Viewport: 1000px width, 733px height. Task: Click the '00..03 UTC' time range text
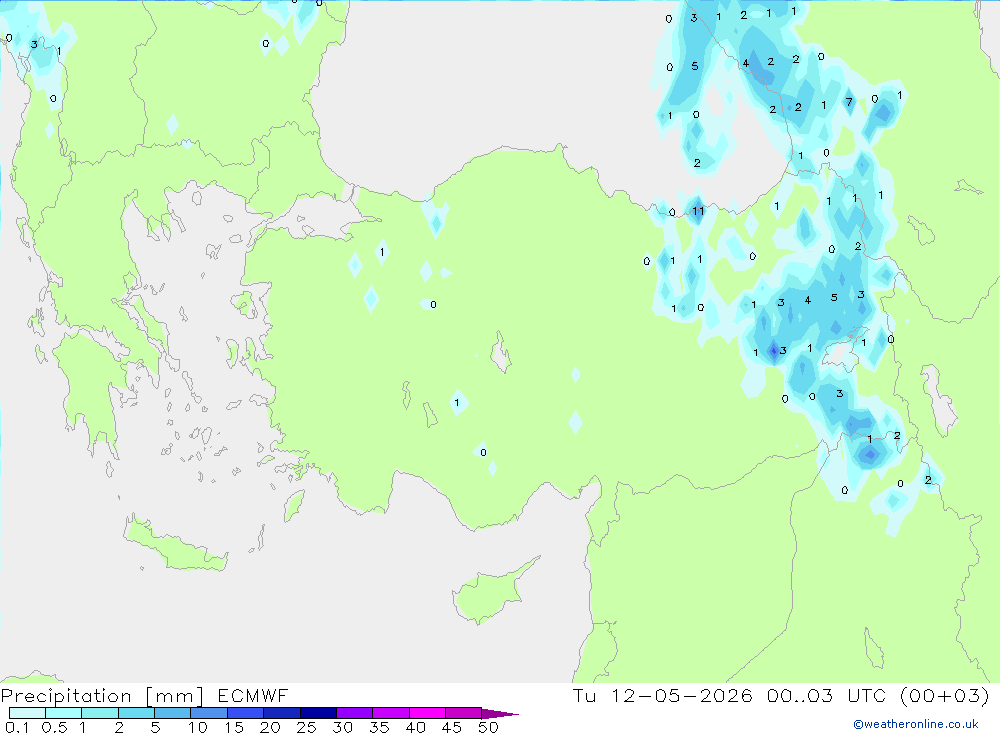827,695
